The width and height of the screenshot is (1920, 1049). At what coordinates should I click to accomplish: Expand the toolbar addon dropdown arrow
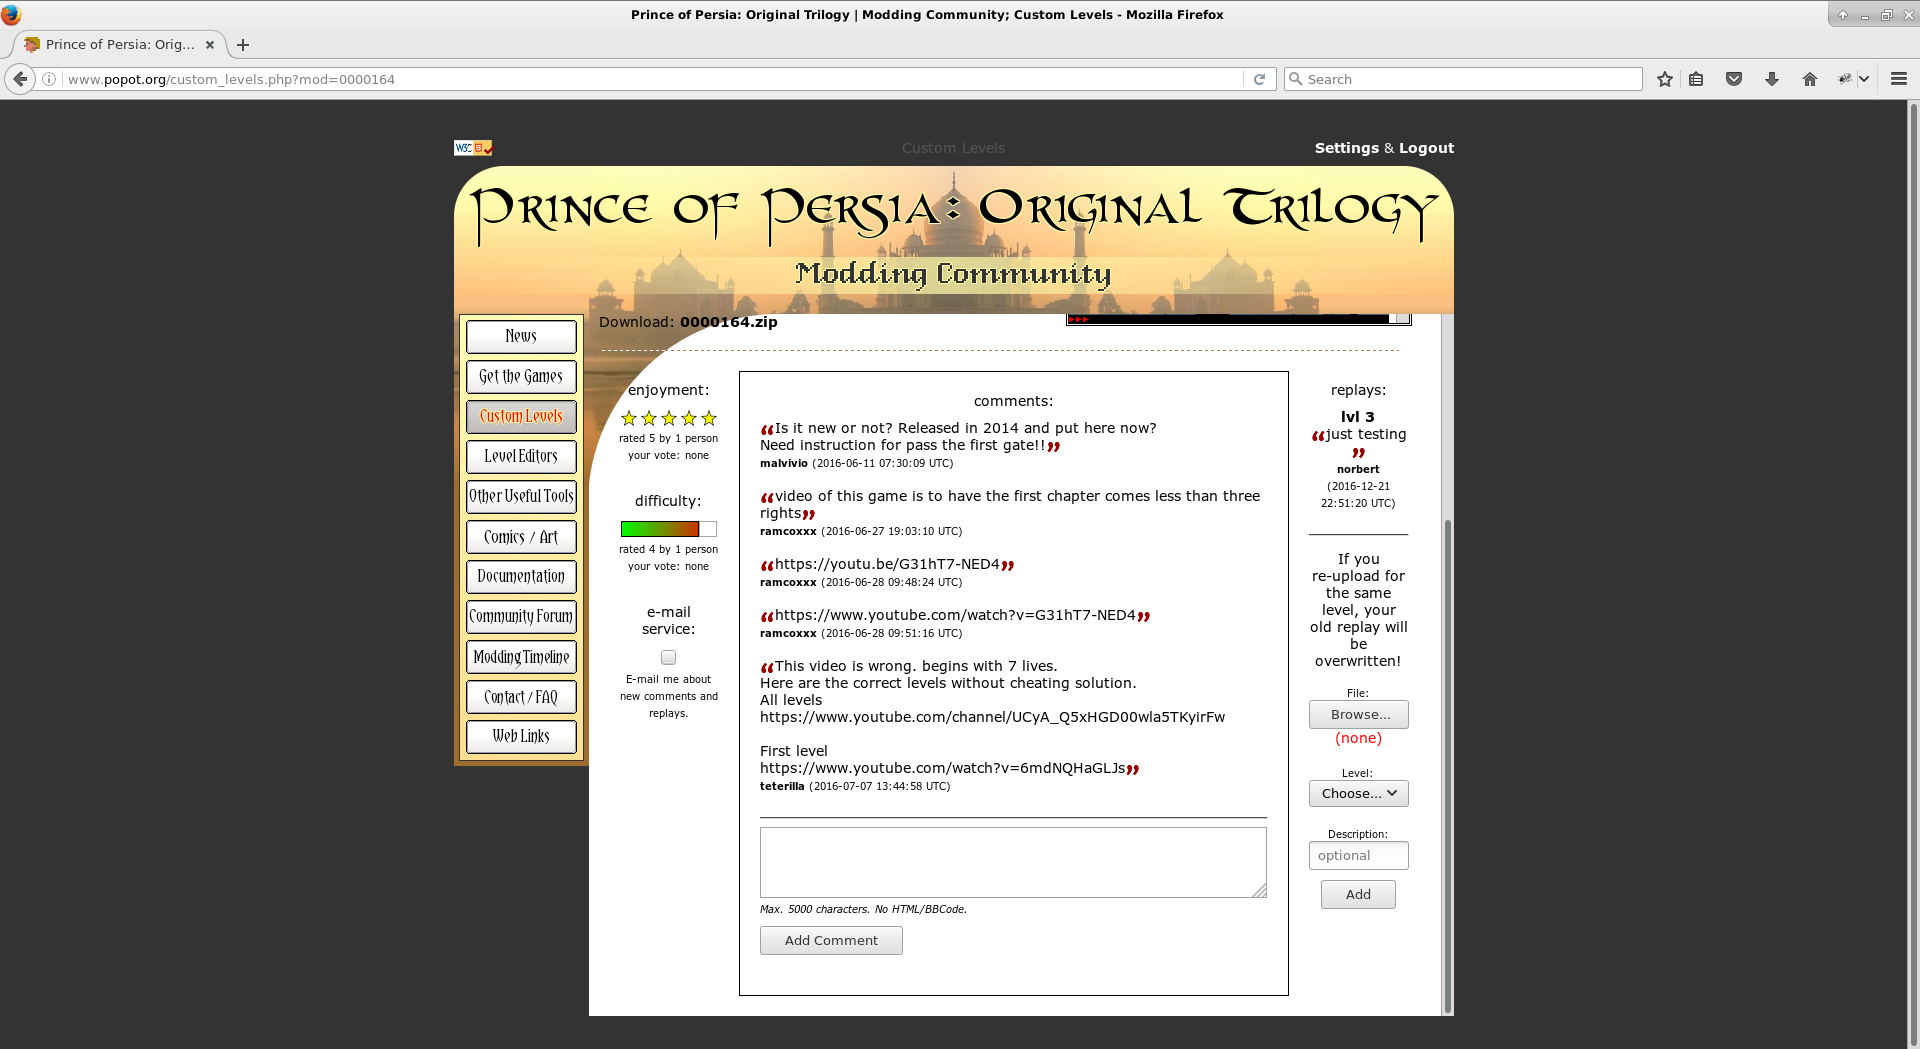(1864, 79)
